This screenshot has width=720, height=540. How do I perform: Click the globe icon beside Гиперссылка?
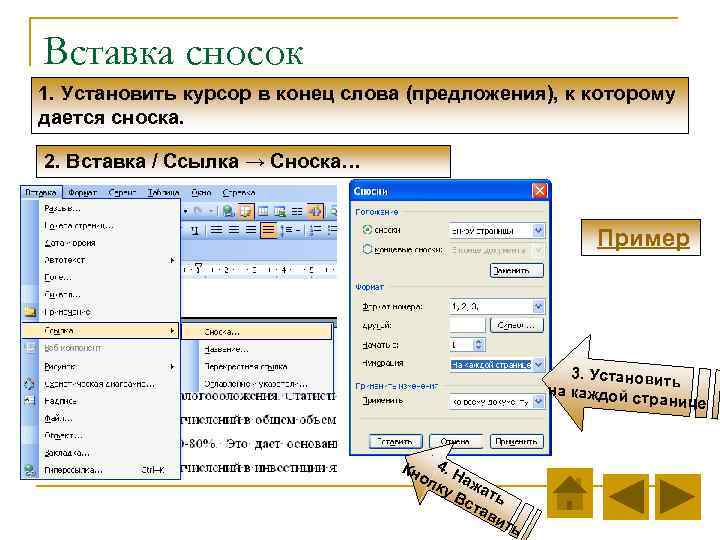point(29,469)
